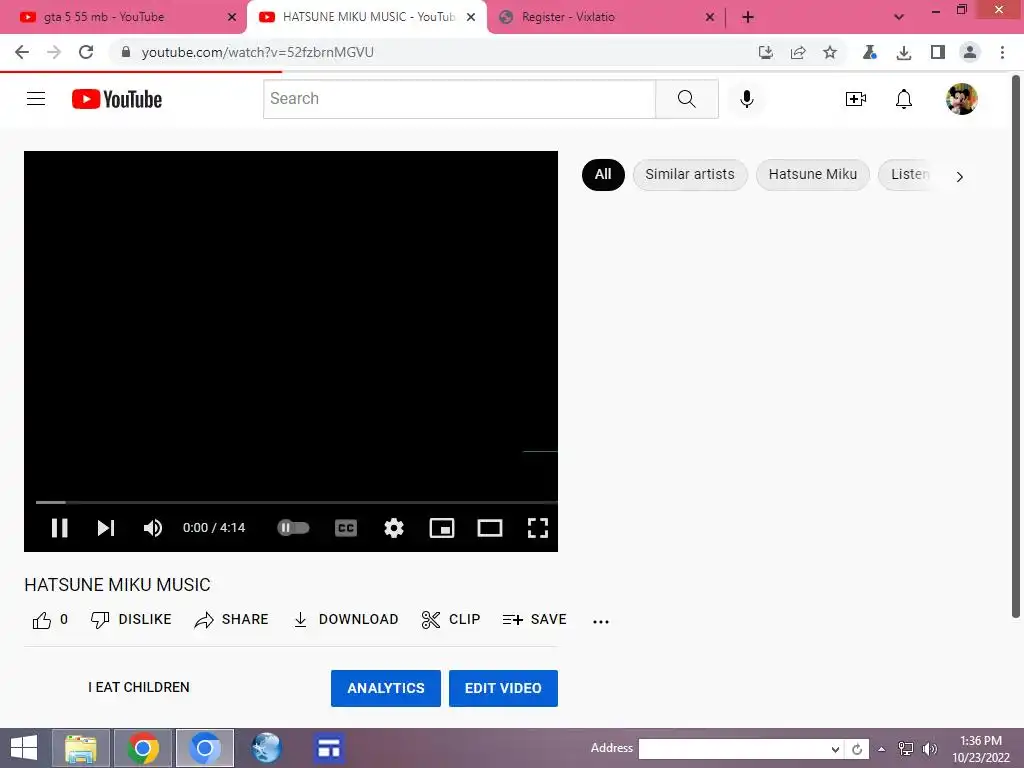Close the HATSUNE MIKU MUSIC tab
Image resolution: width=1024 pixels, height=768 pixels.
(x=471, y=17)
